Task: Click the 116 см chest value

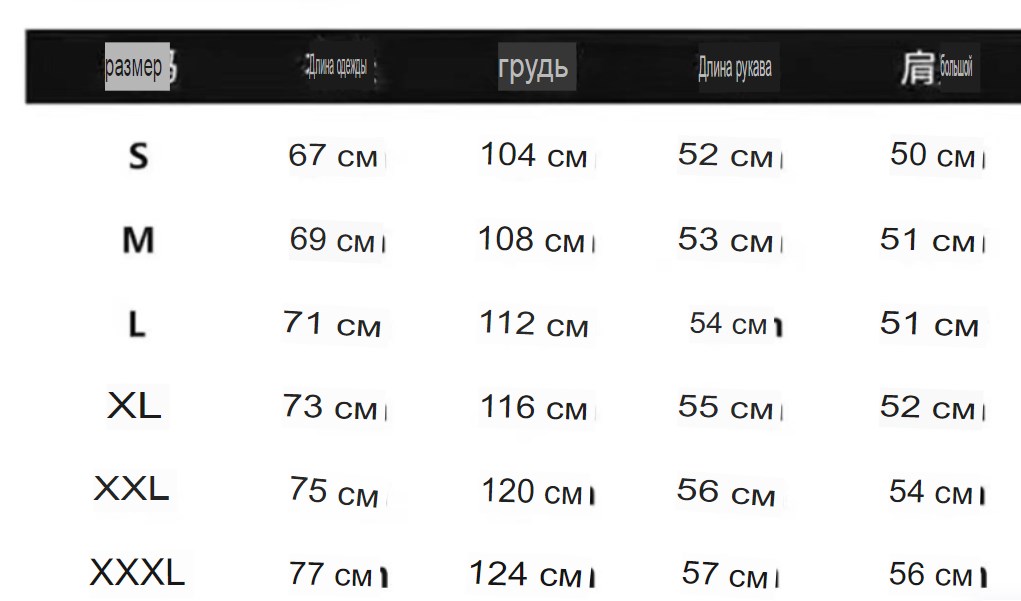Action: click(x=533, y=408)
